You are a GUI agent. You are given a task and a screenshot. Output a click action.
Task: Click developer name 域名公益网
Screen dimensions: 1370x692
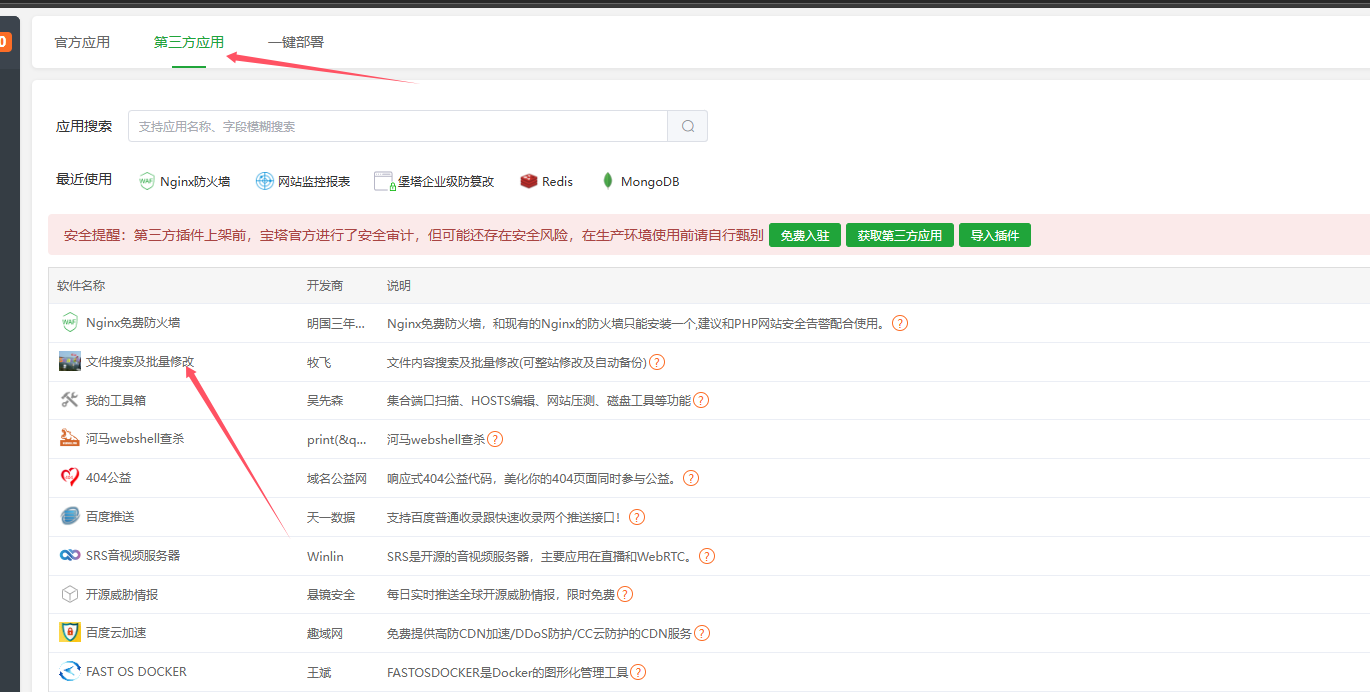pos(337,478)
